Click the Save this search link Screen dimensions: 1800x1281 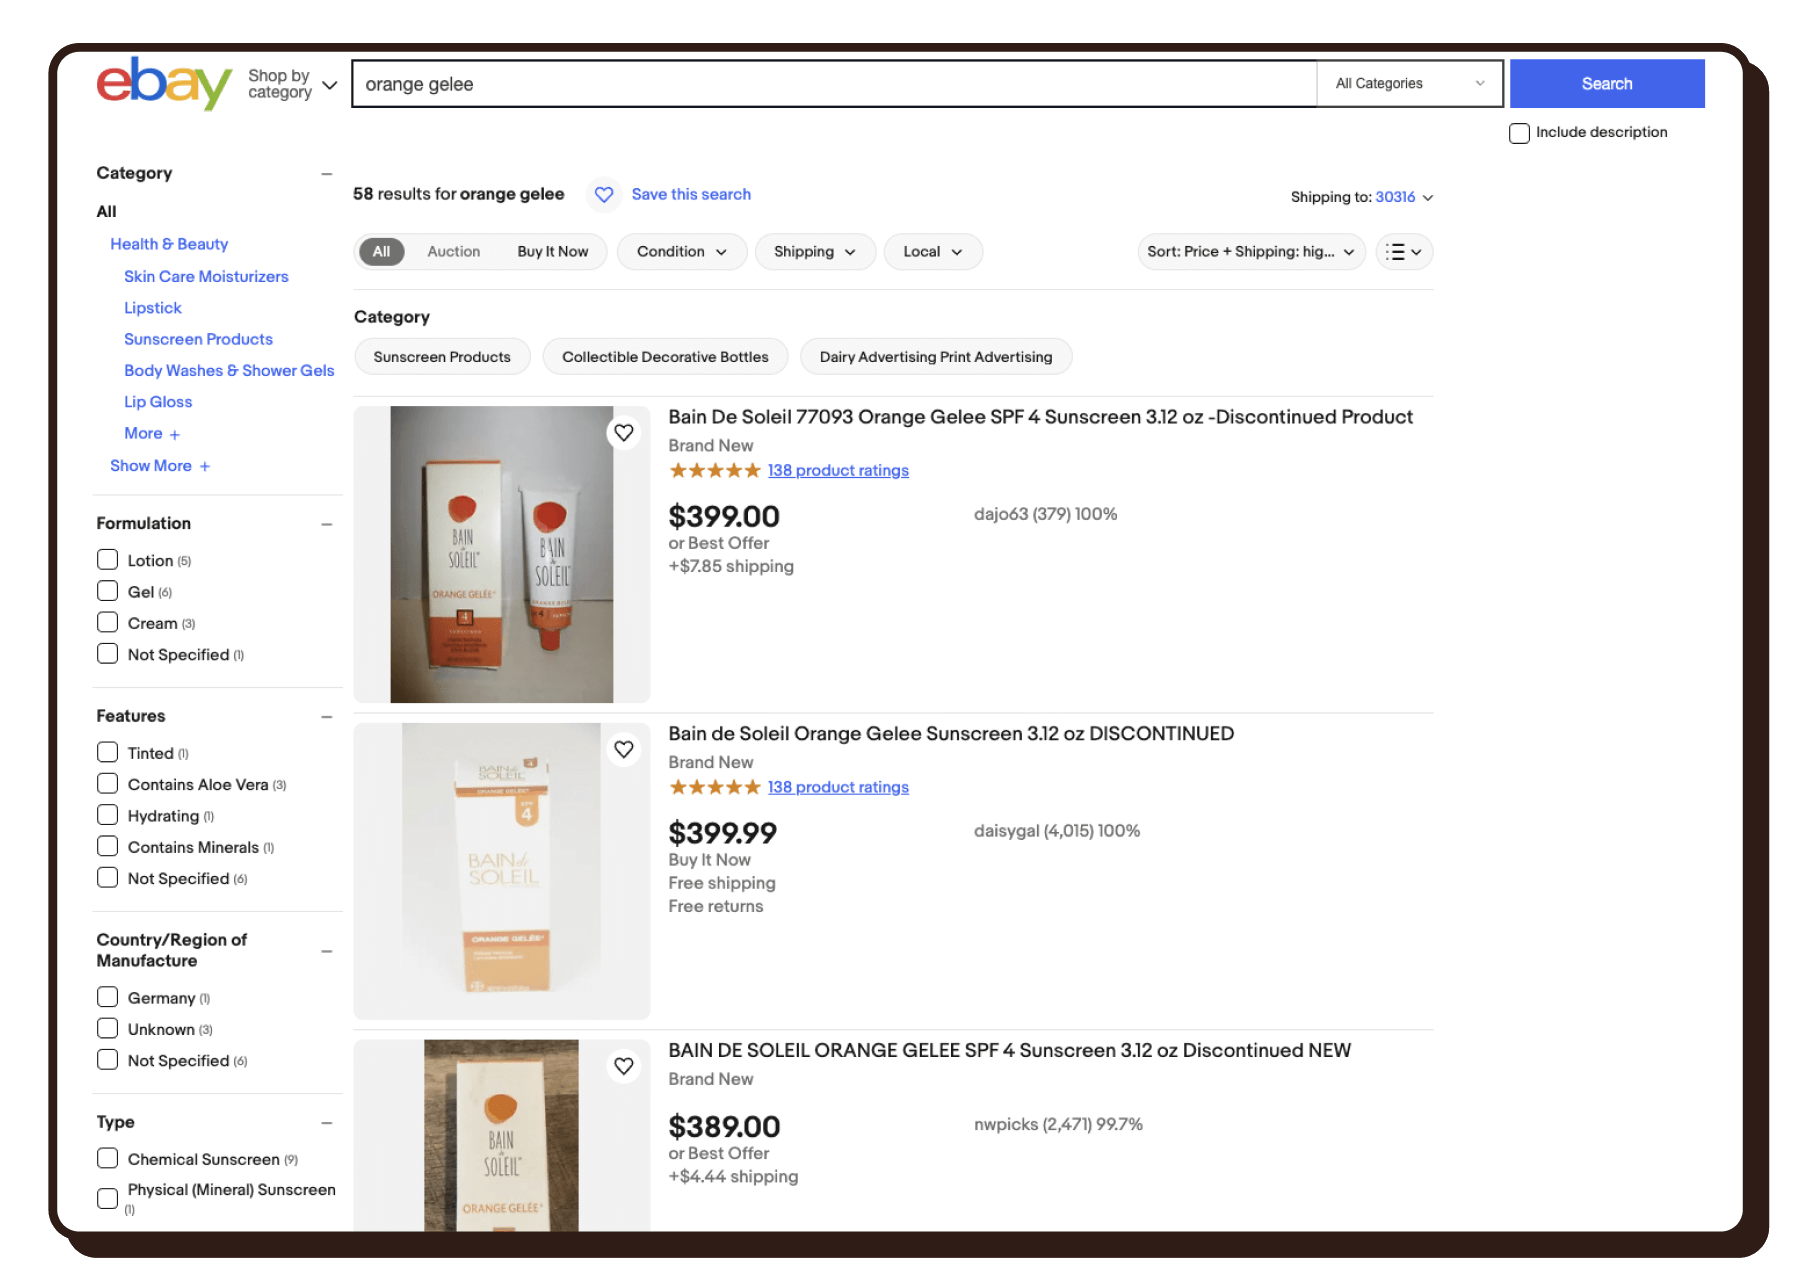coord(691,194)
